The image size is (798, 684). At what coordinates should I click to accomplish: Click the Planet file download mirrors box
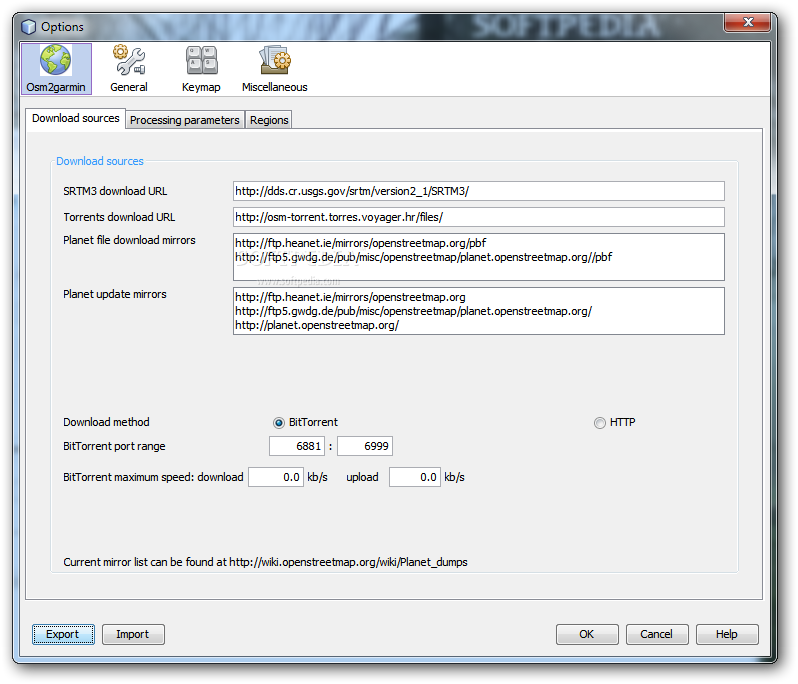pyautogui.click(x=478, y=257)
